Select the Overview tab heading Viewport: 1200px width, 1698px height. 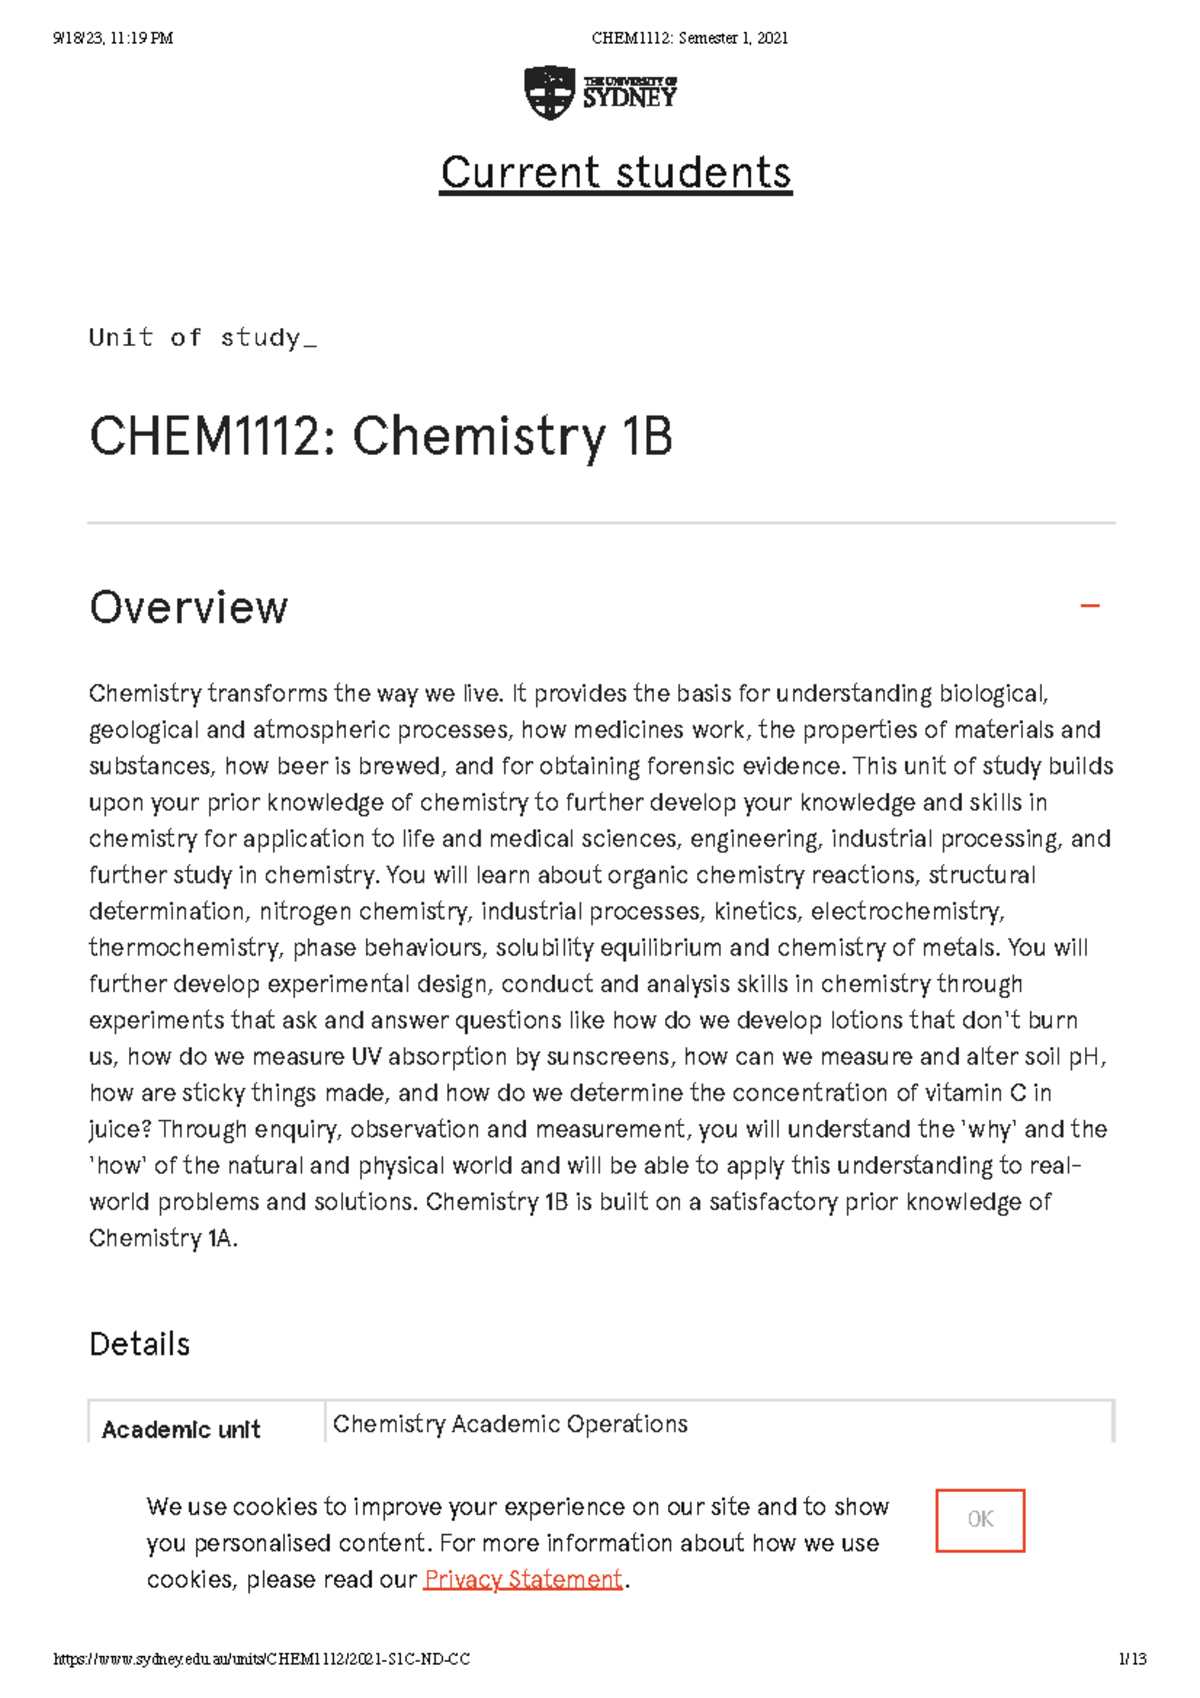coord(188,606)
